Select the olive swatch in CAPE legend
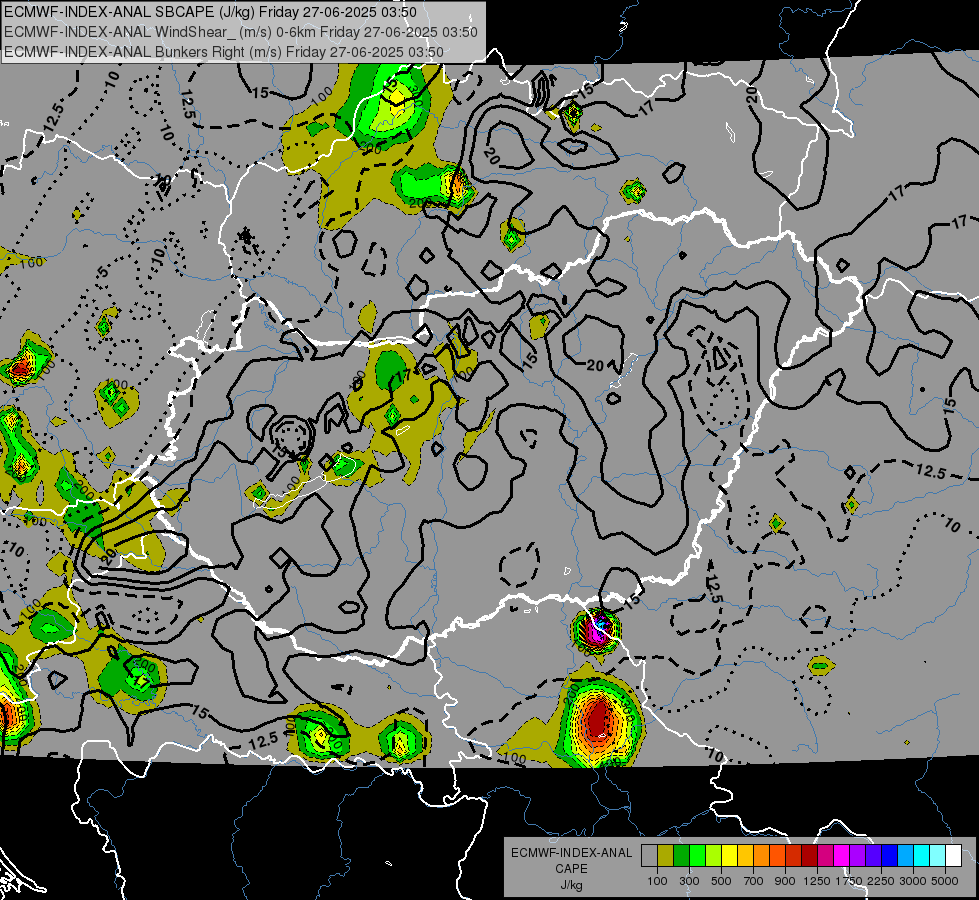 666,856
